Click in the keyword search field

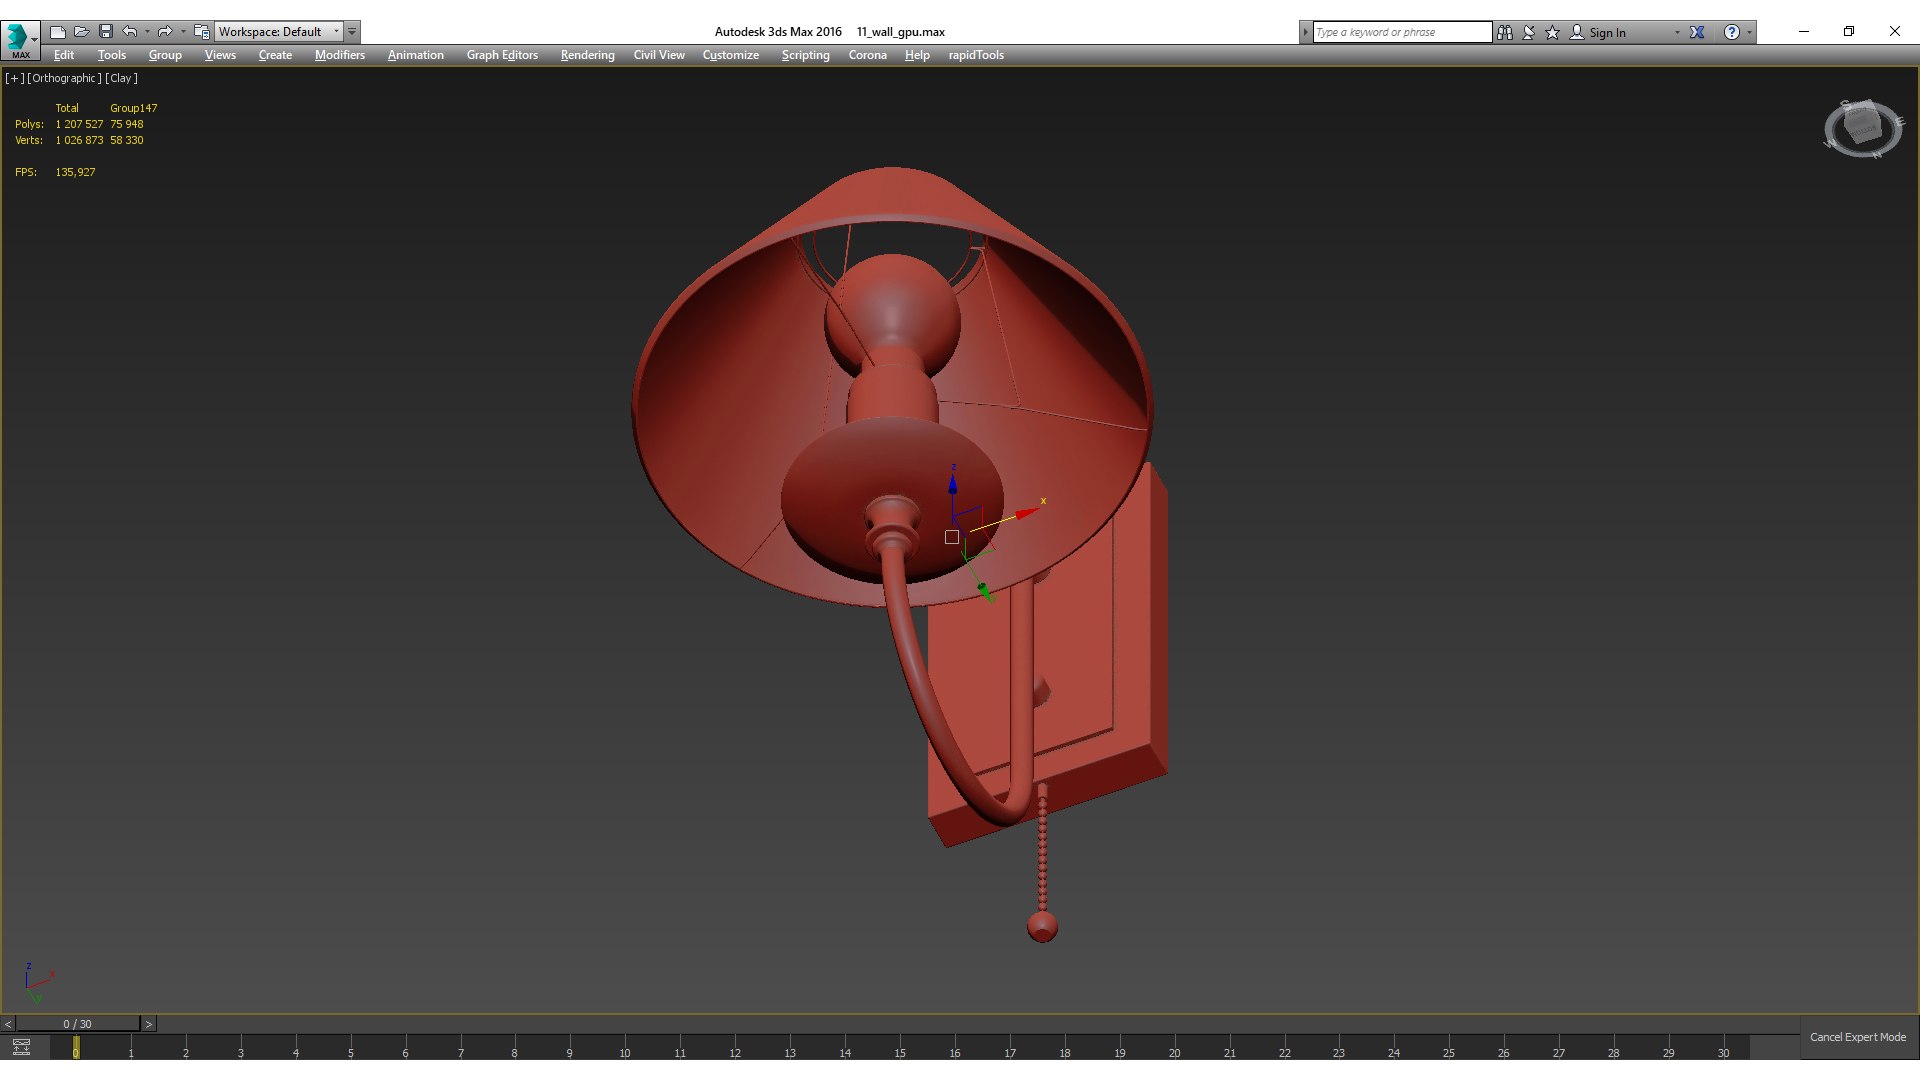[x=1402, y=32]
